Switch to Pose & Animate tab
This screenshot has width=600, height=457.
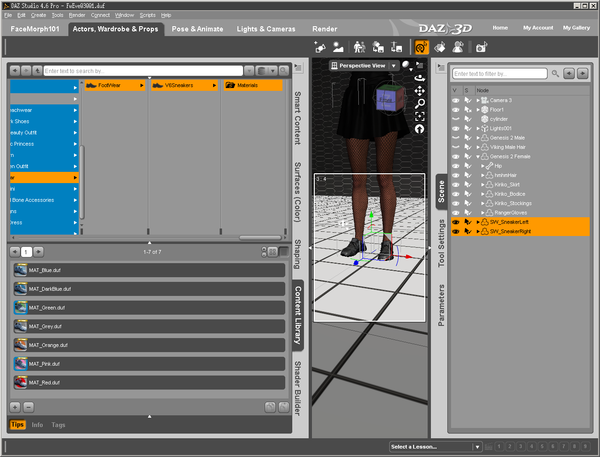point(197,29)
